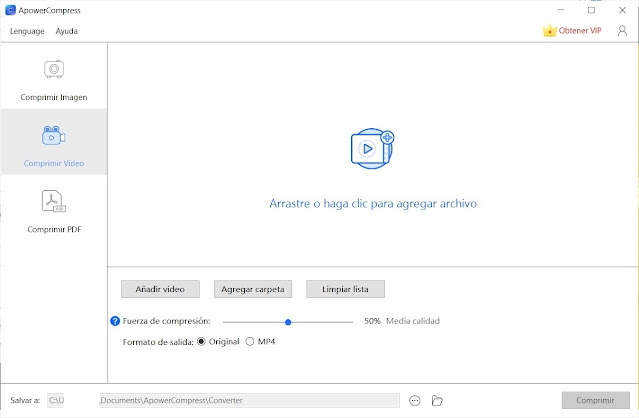Open the Comprimir PDF section
The width and height of the screenshot is (639, 418).
point(54,208)
